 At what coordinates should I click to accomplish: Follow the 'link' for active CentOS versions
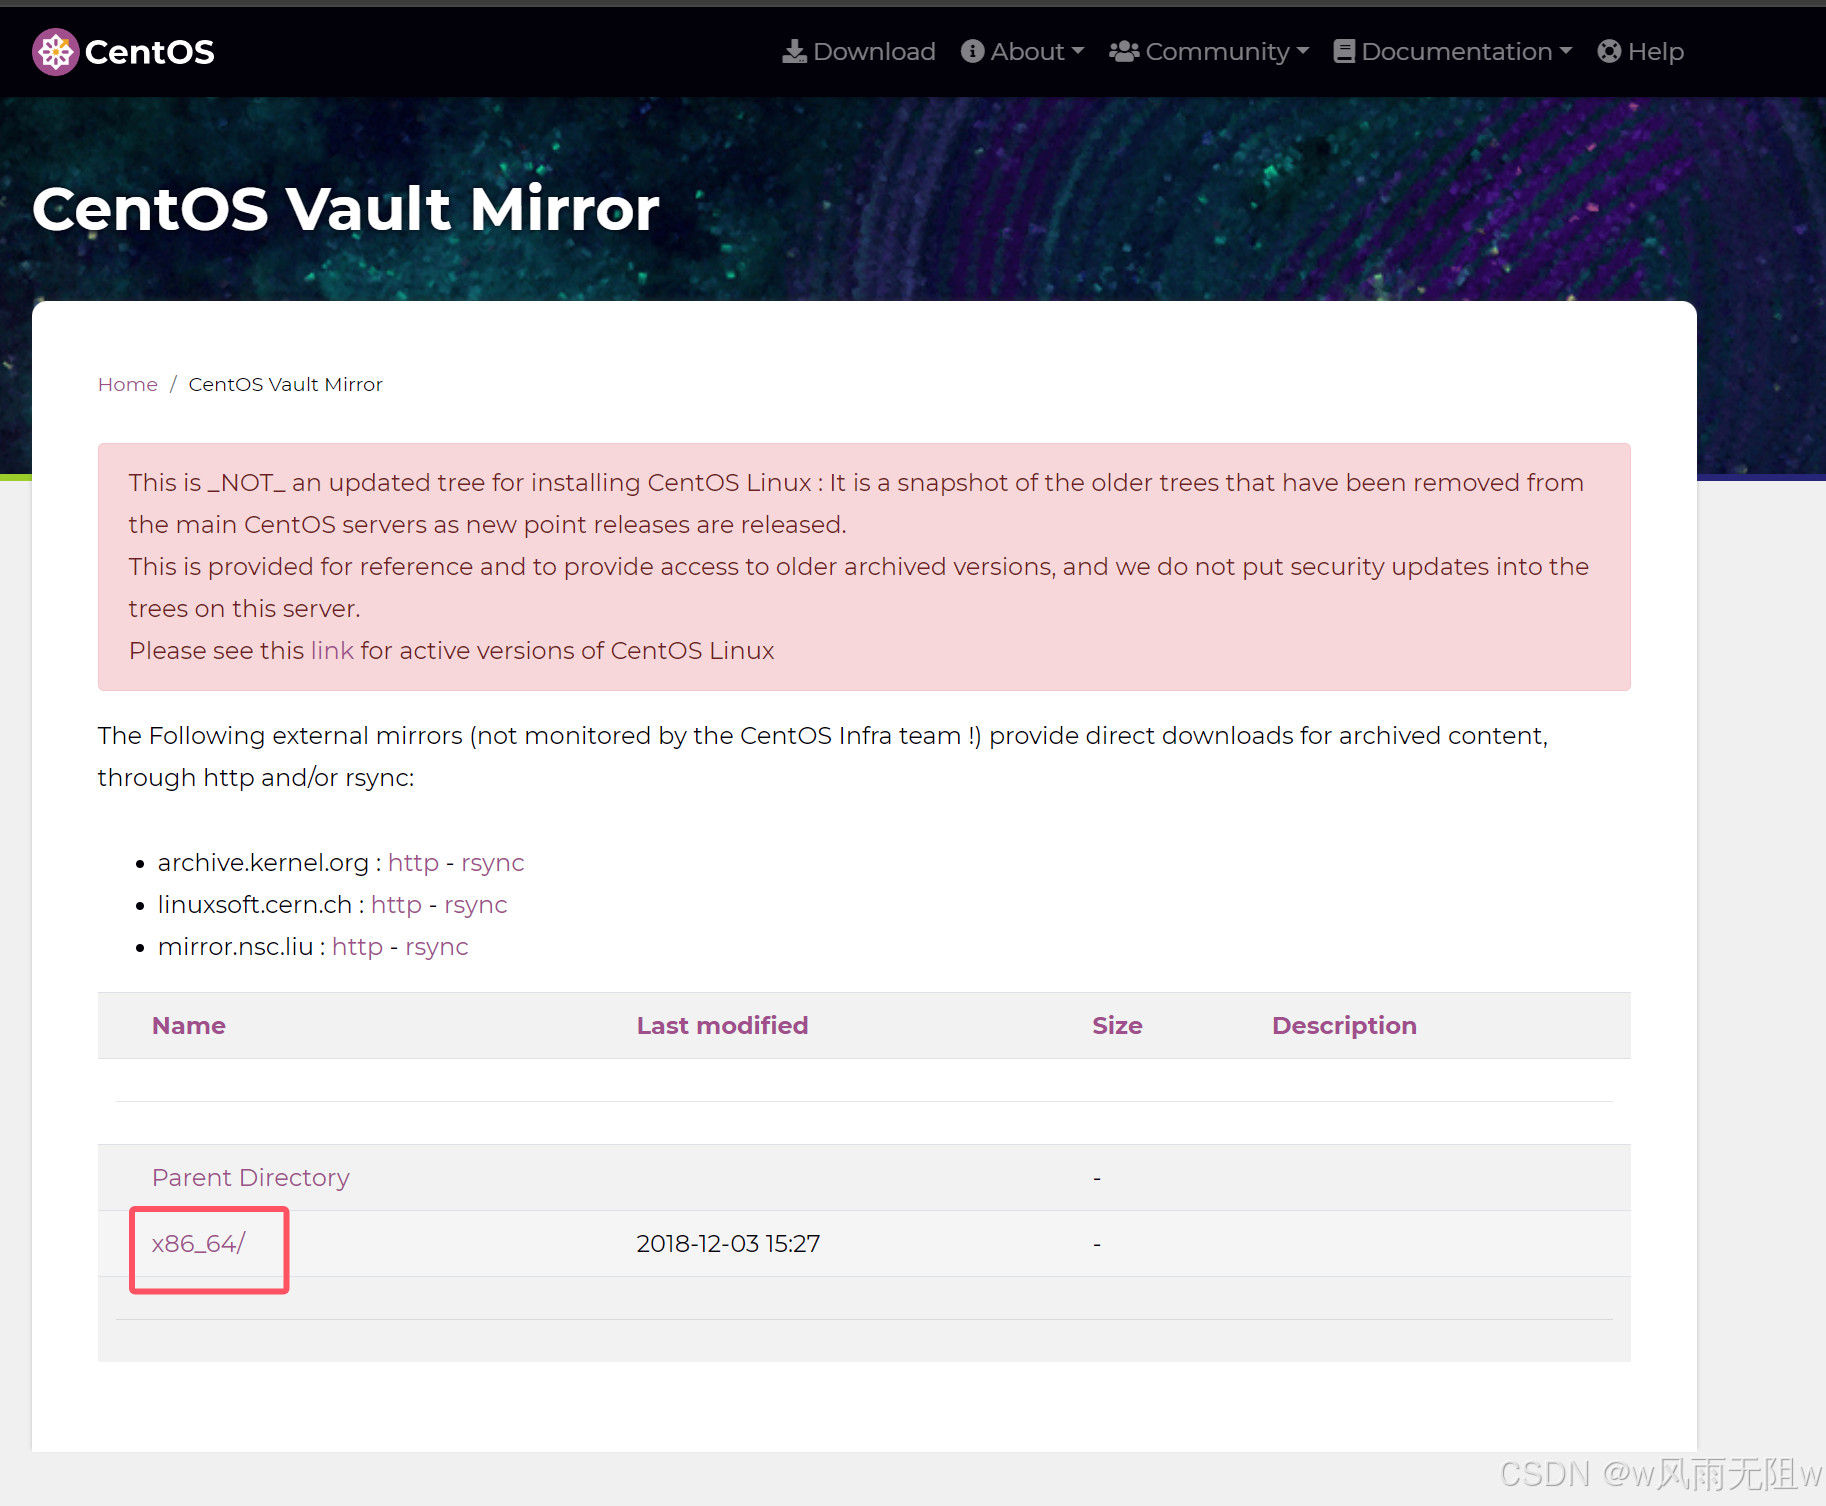(x=332, y=650)
